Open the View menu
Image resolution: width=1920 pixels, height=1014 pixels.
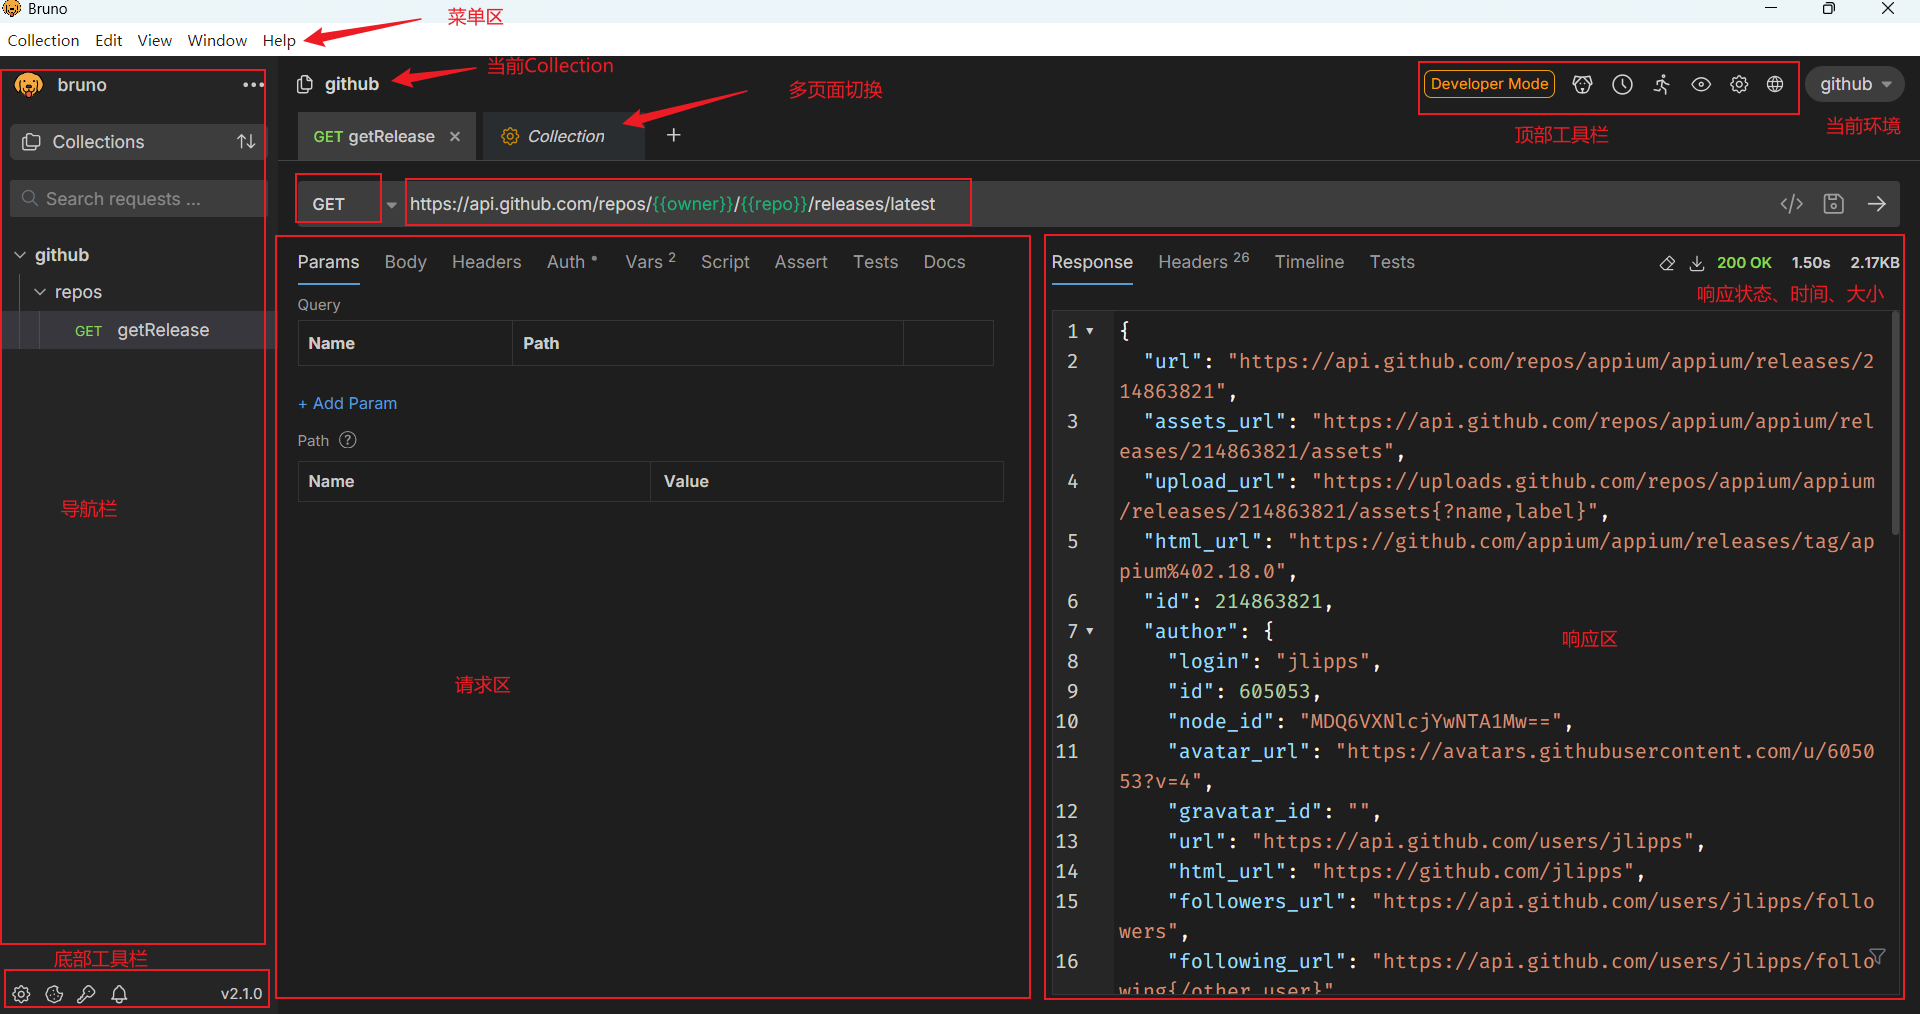point(154,41)
